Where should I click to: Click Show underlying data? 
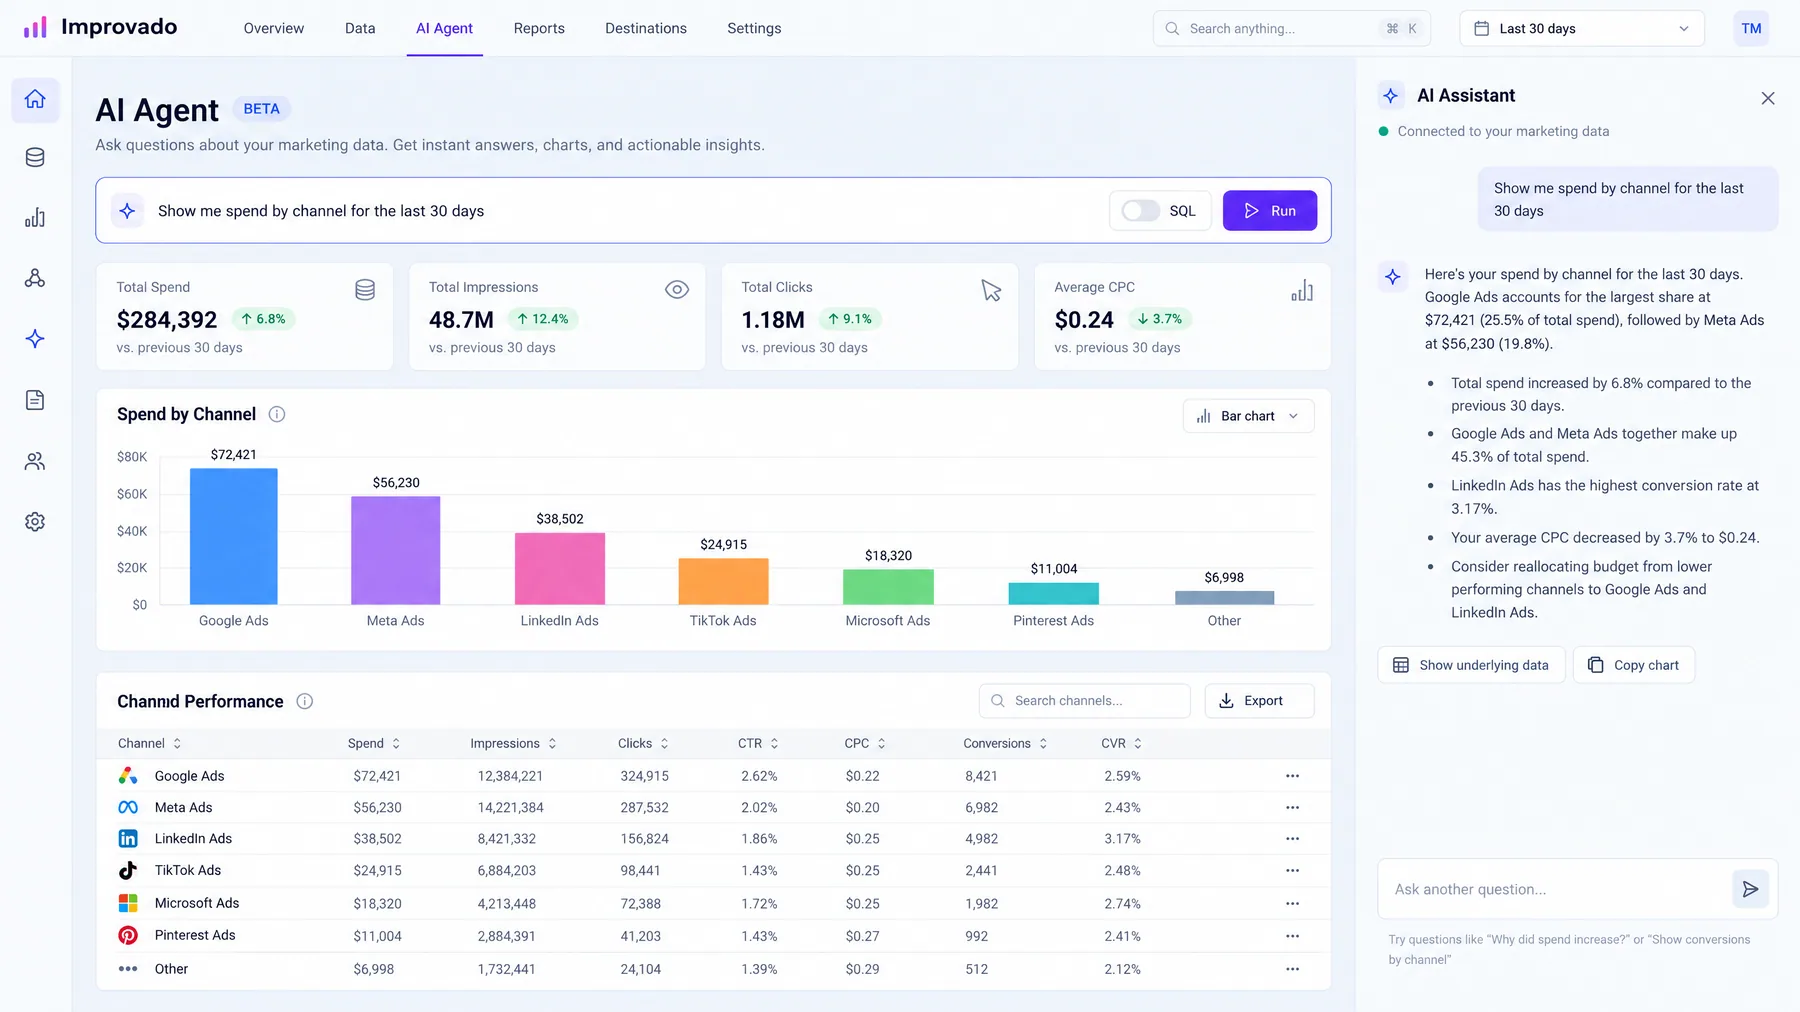(x=1471, y=665)
